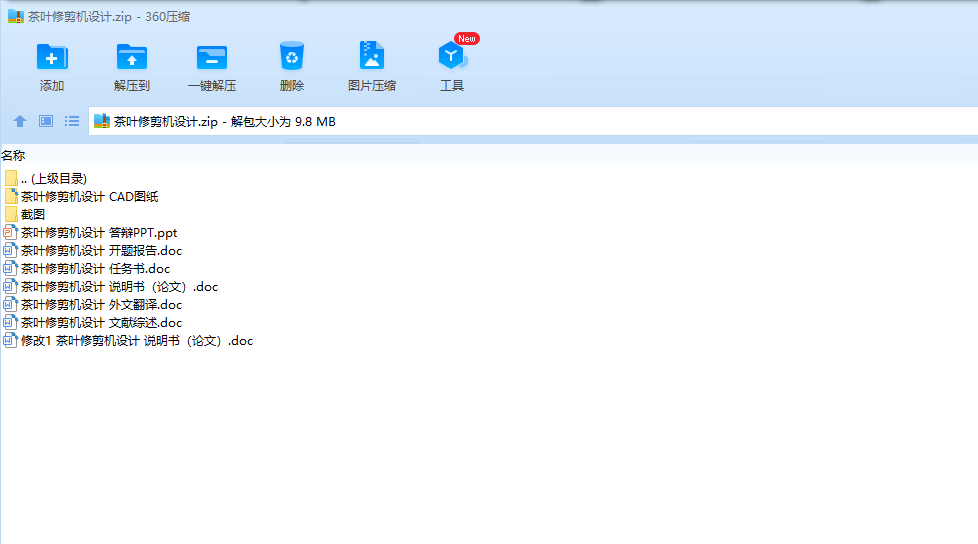The height and width of the screenshot is (544, 978).
Task: Select the 茶叶修剪机设计 CAD图纸 folder
Action: click(81, 197)
